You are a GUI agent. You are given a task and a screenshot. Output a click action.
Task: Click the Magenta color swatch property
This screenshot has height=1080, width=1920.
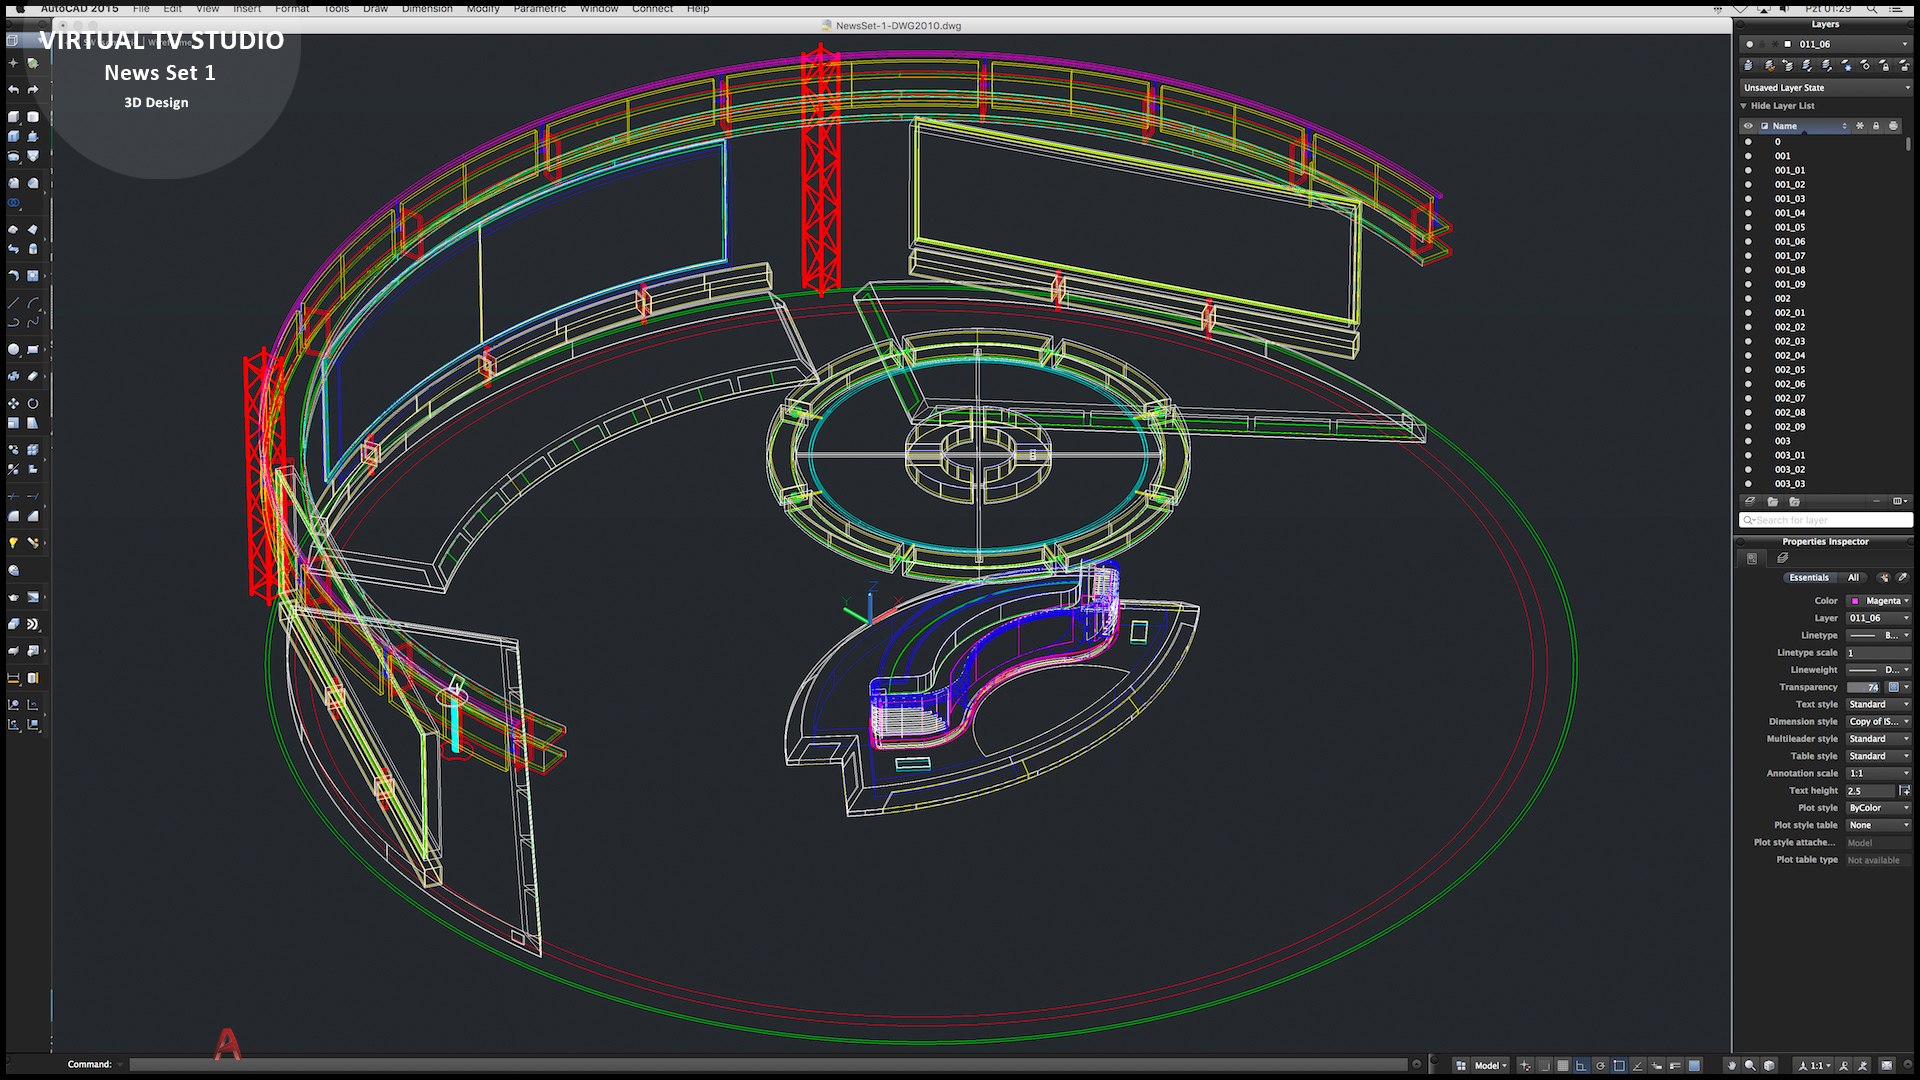pos(1853,600)
